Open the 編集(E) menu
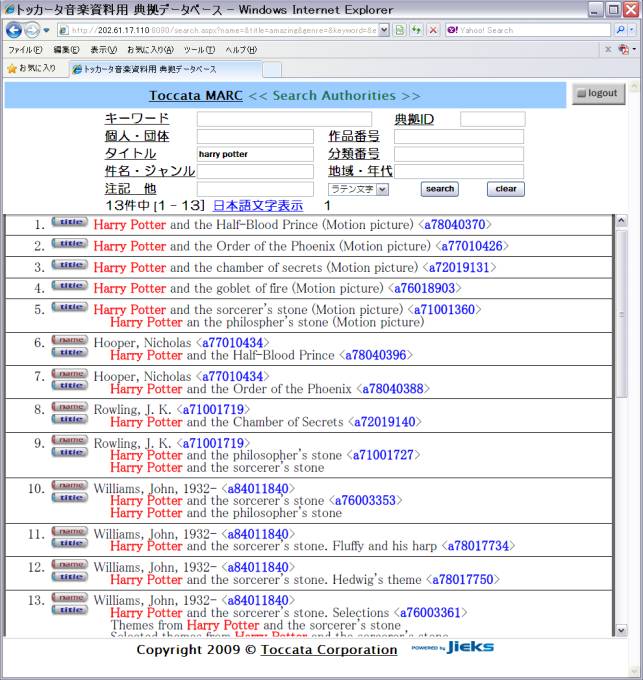 click(x=66, y=50)
